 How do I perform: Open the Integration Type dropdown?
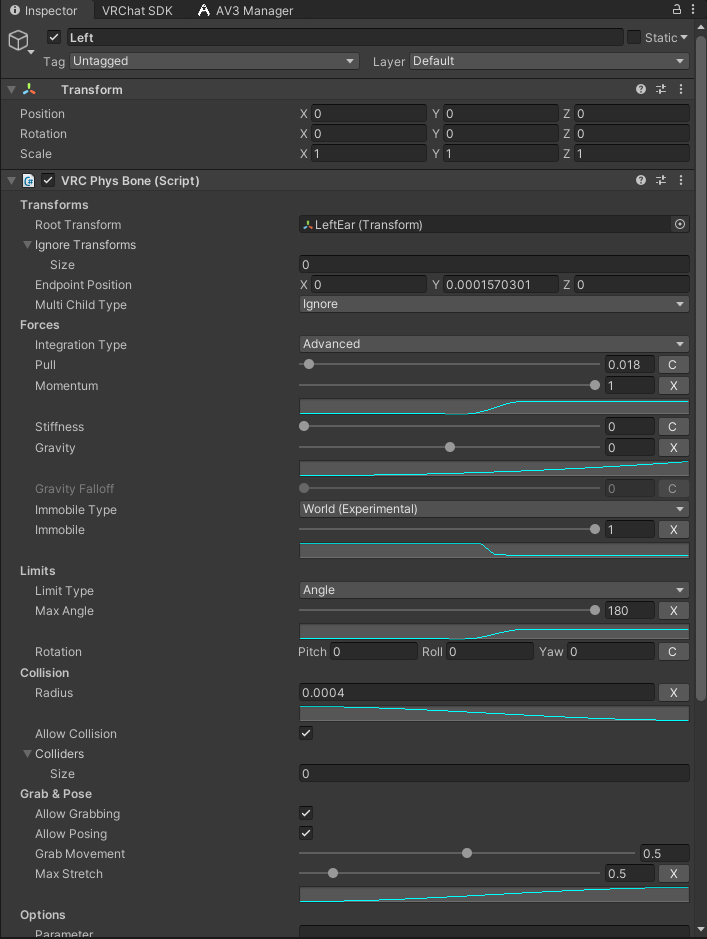pos(494,344)
